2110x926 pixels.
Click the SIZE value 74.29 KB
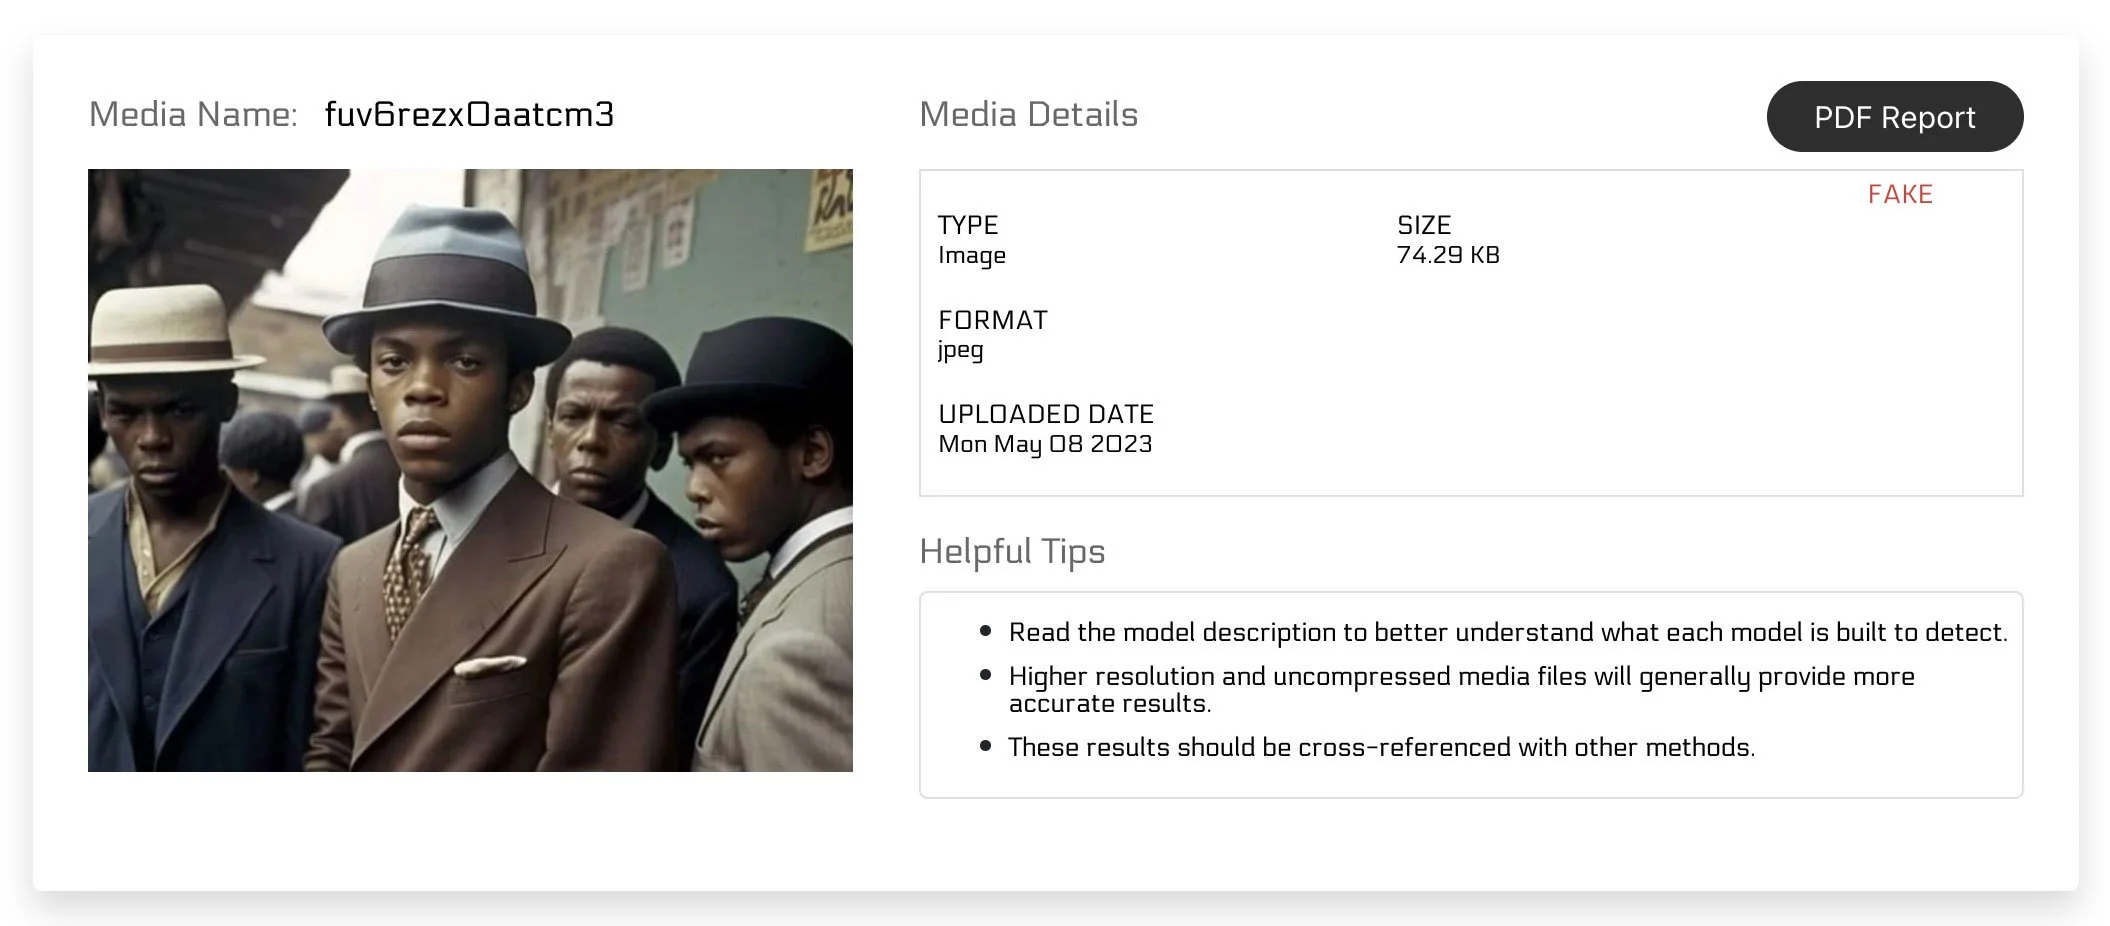tap(1447, 255)
